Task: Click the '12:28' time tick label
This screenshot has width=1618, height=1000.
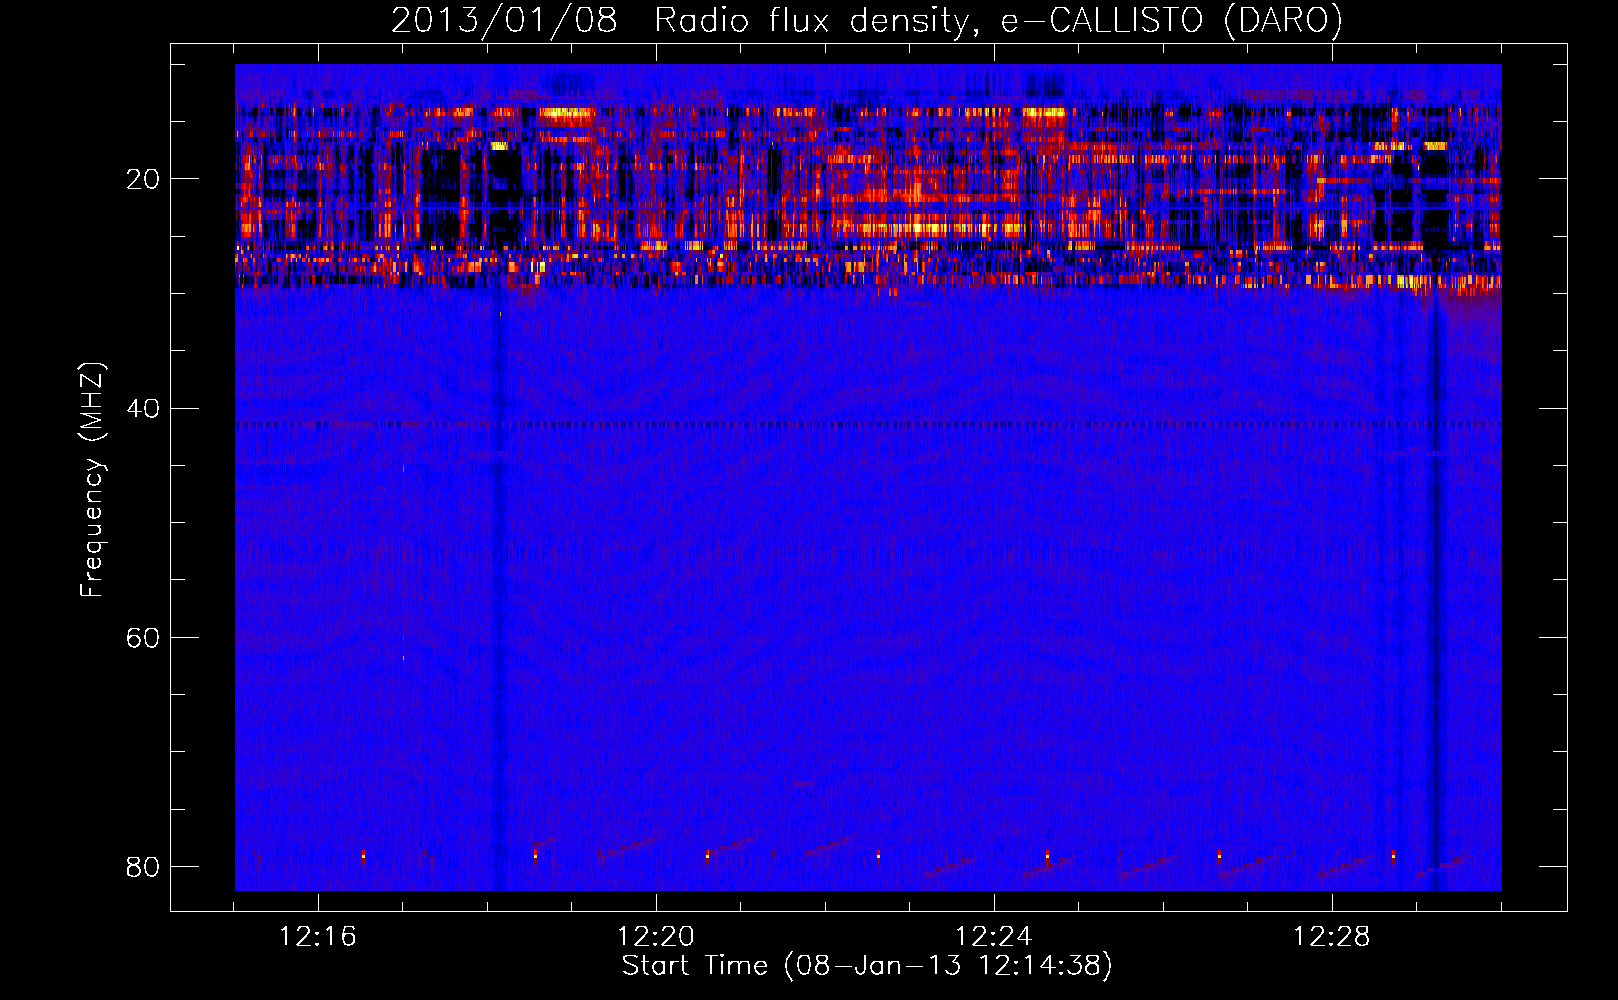Action: point(1332,937)
